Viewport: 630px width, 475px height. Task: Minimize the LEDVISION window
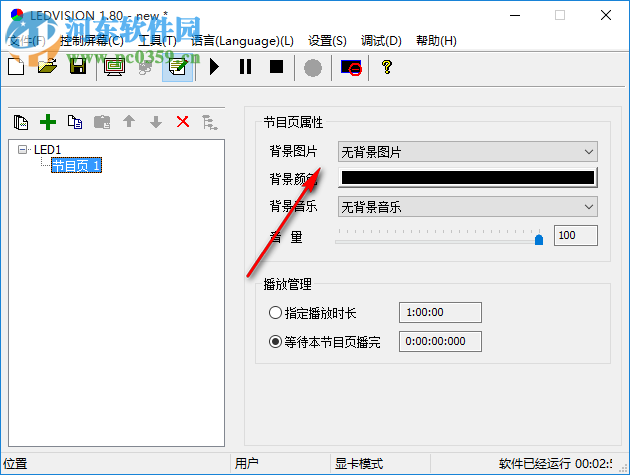(515, 16)
